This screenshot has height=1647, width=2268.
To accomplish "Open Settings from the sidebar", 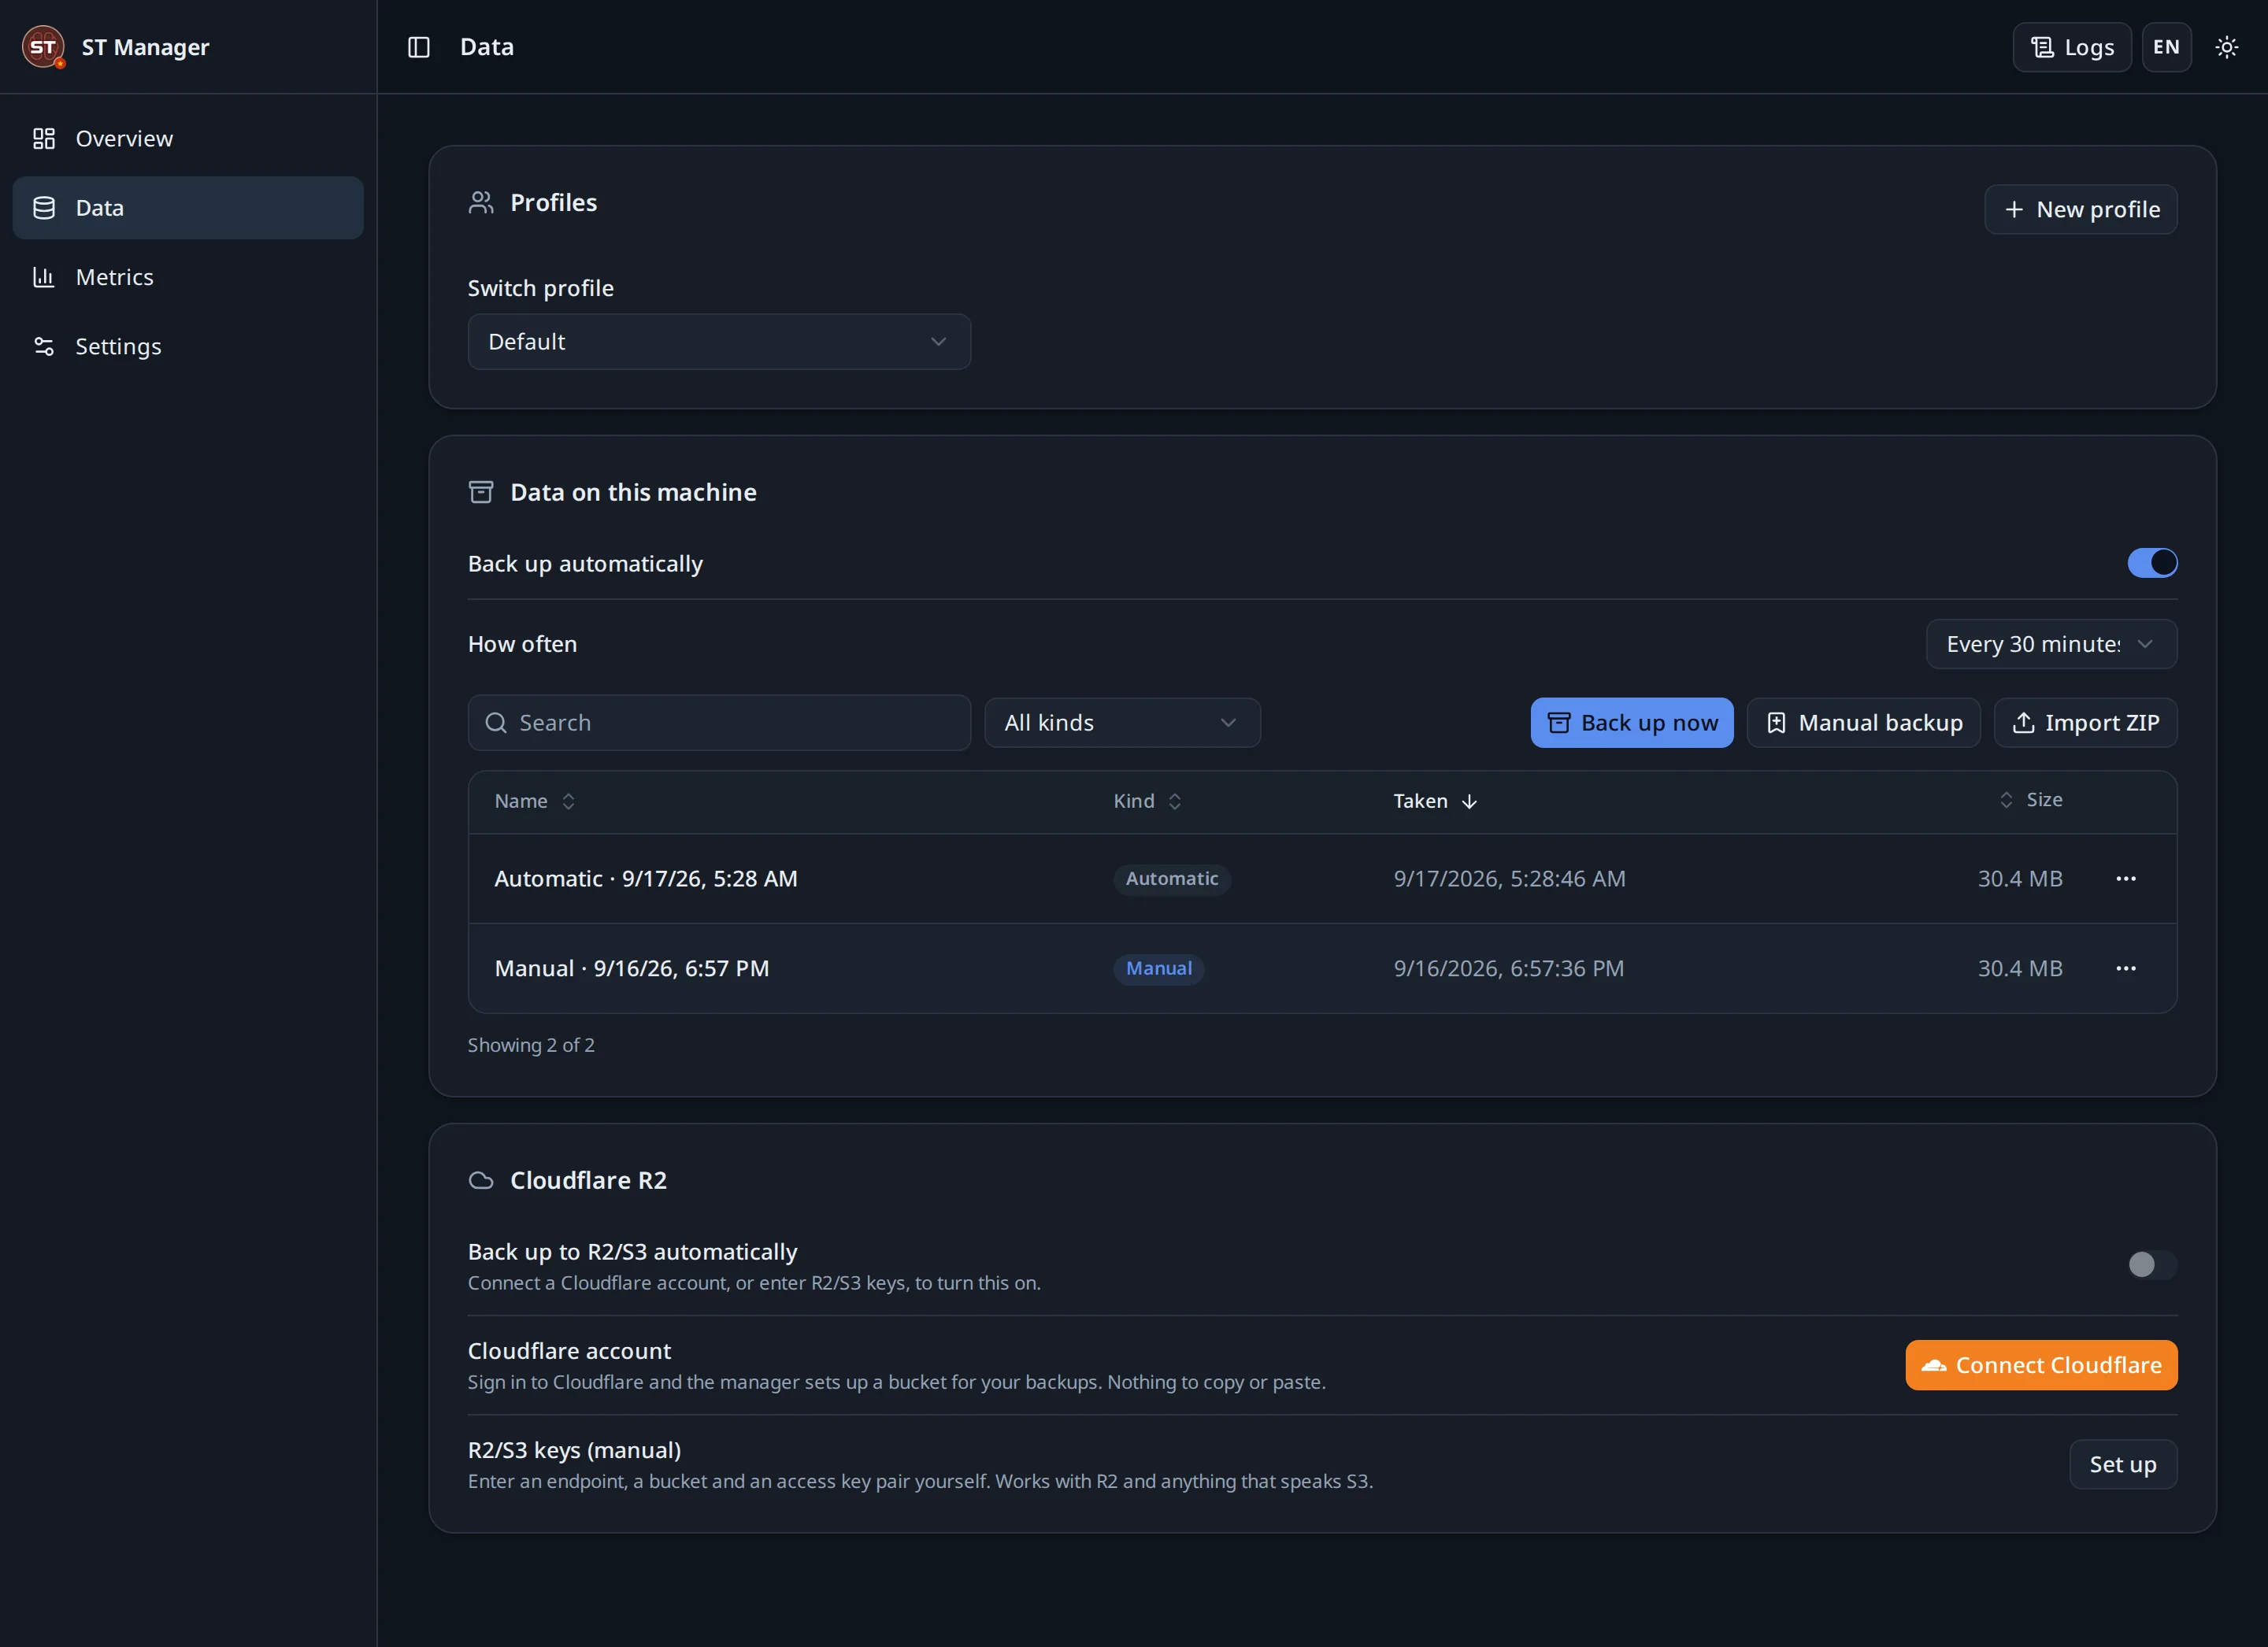I will tap(188, 346).
